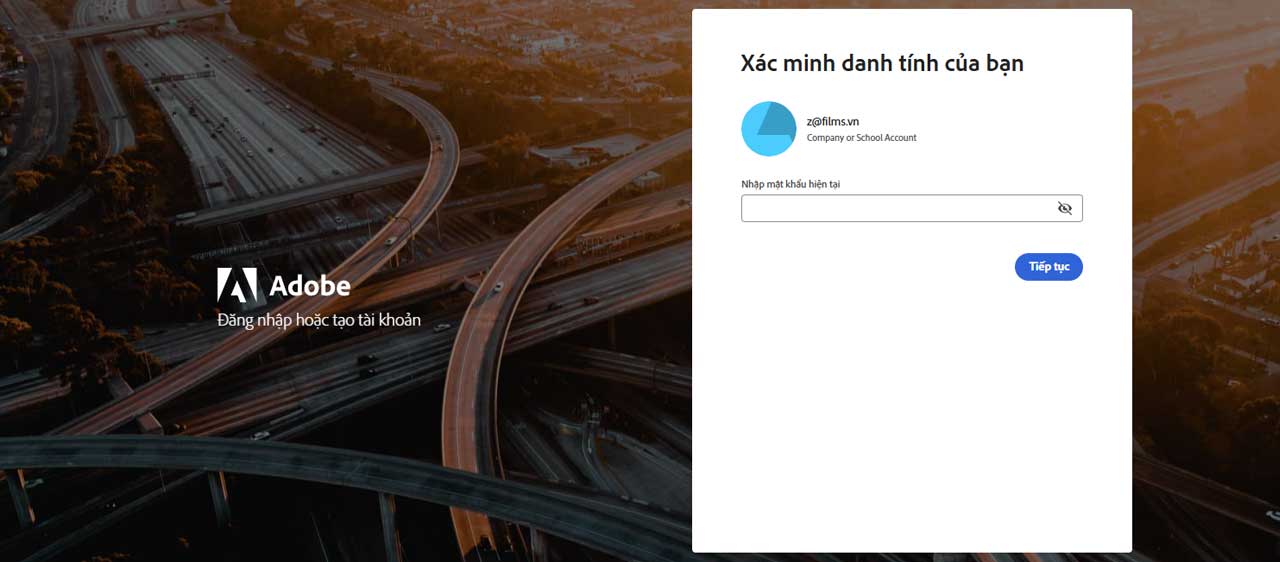The width and height of the screenshot is (1280, 562).
Task: Click the crossed-out eye at password field end
Action: click(1064, 208)
